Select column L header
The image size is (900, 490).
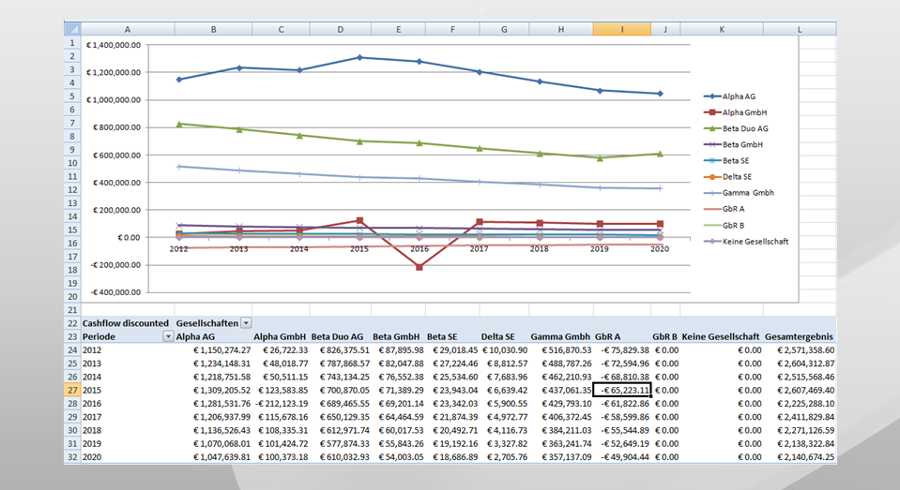coord(799,29)
